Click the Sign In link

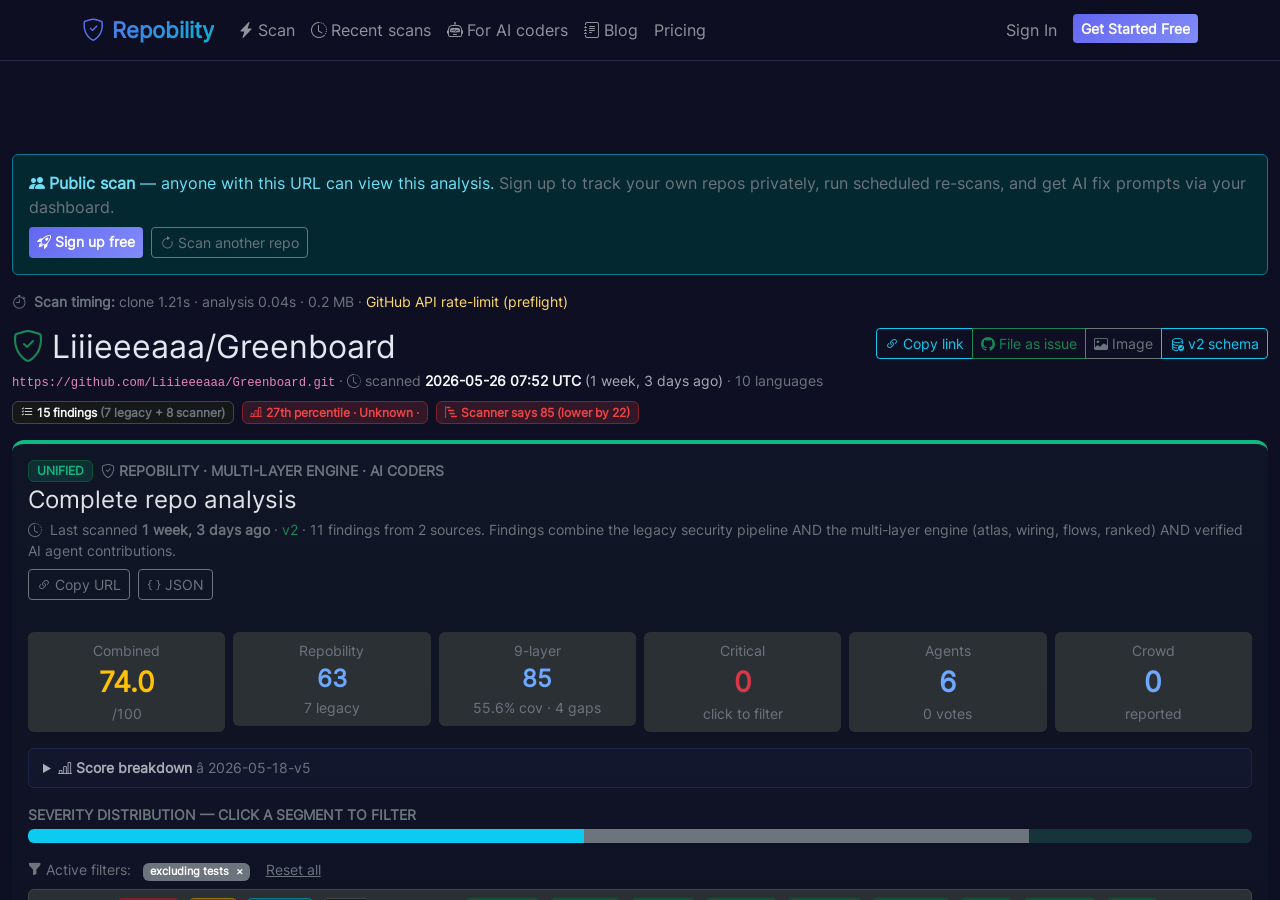(1031, 30)
